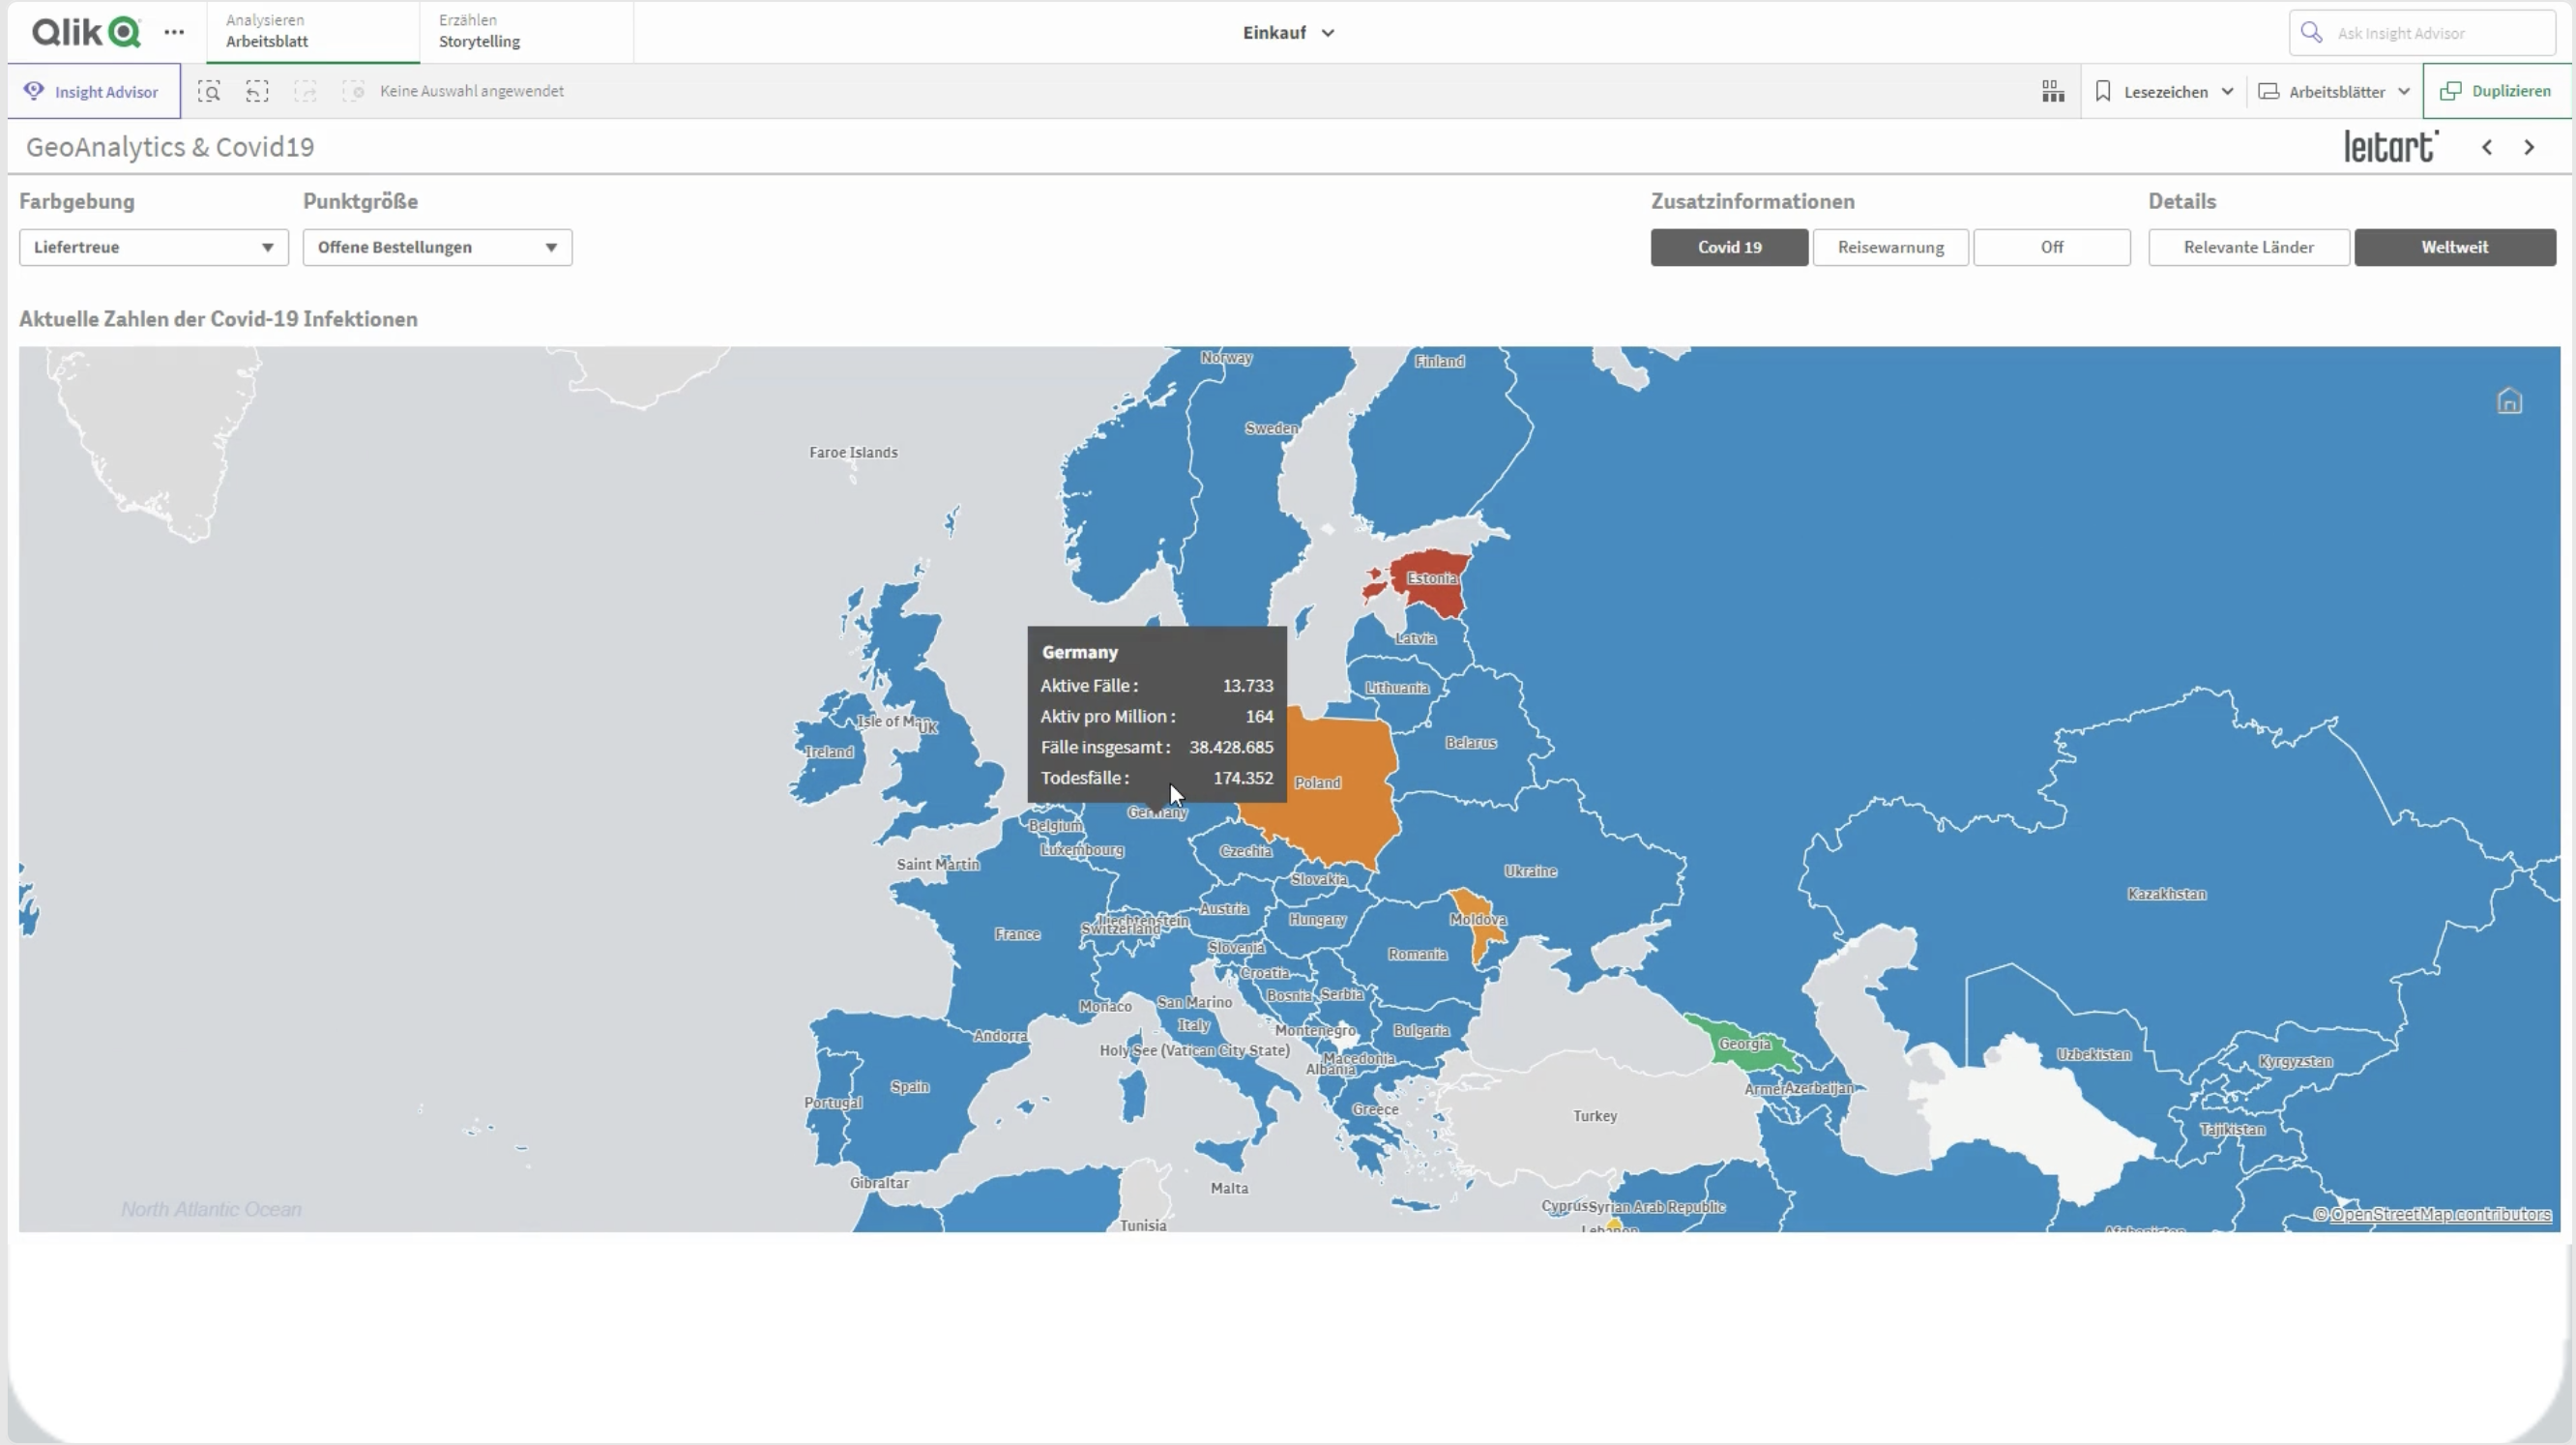Click Kazakhstan on the map

click(x=2166, y=894)
